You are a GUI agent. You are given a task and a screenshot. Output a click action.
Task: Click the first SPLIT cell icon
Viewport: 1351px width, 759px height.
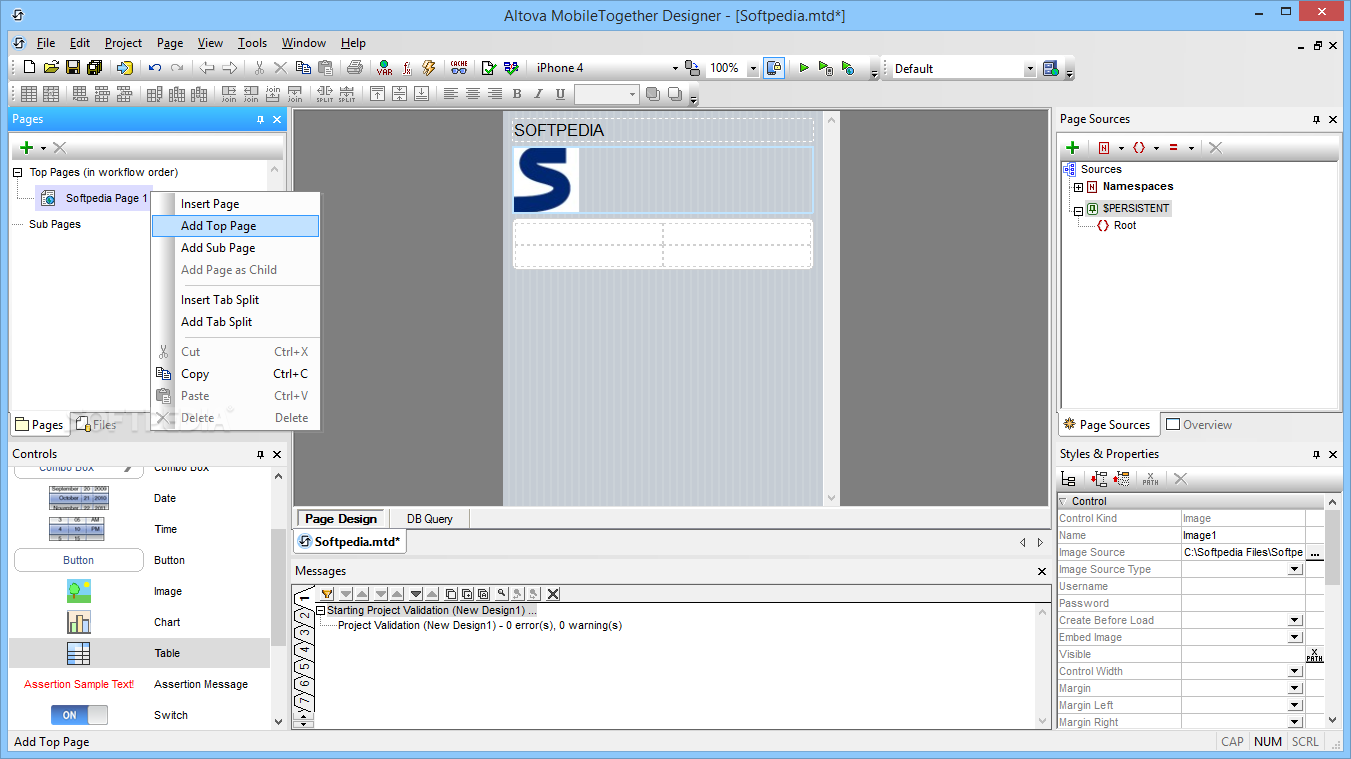coord(325,94)
